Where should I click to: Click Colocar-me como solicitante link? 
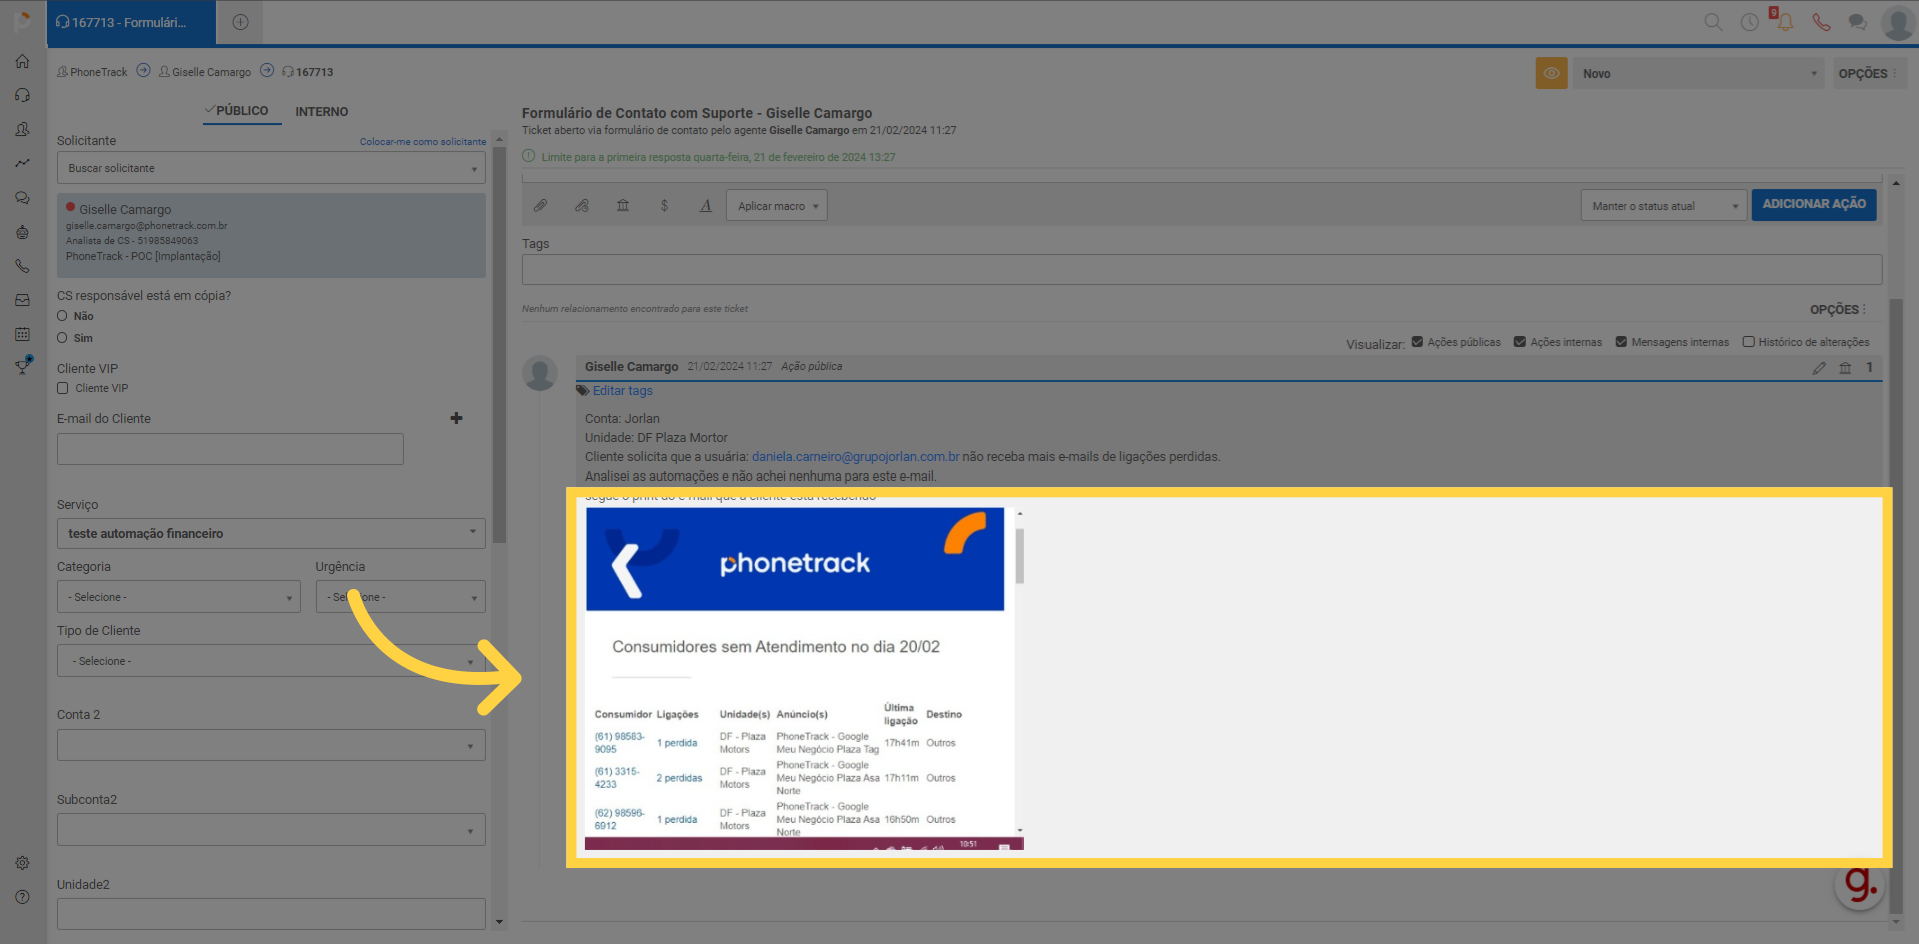(423, 142)
